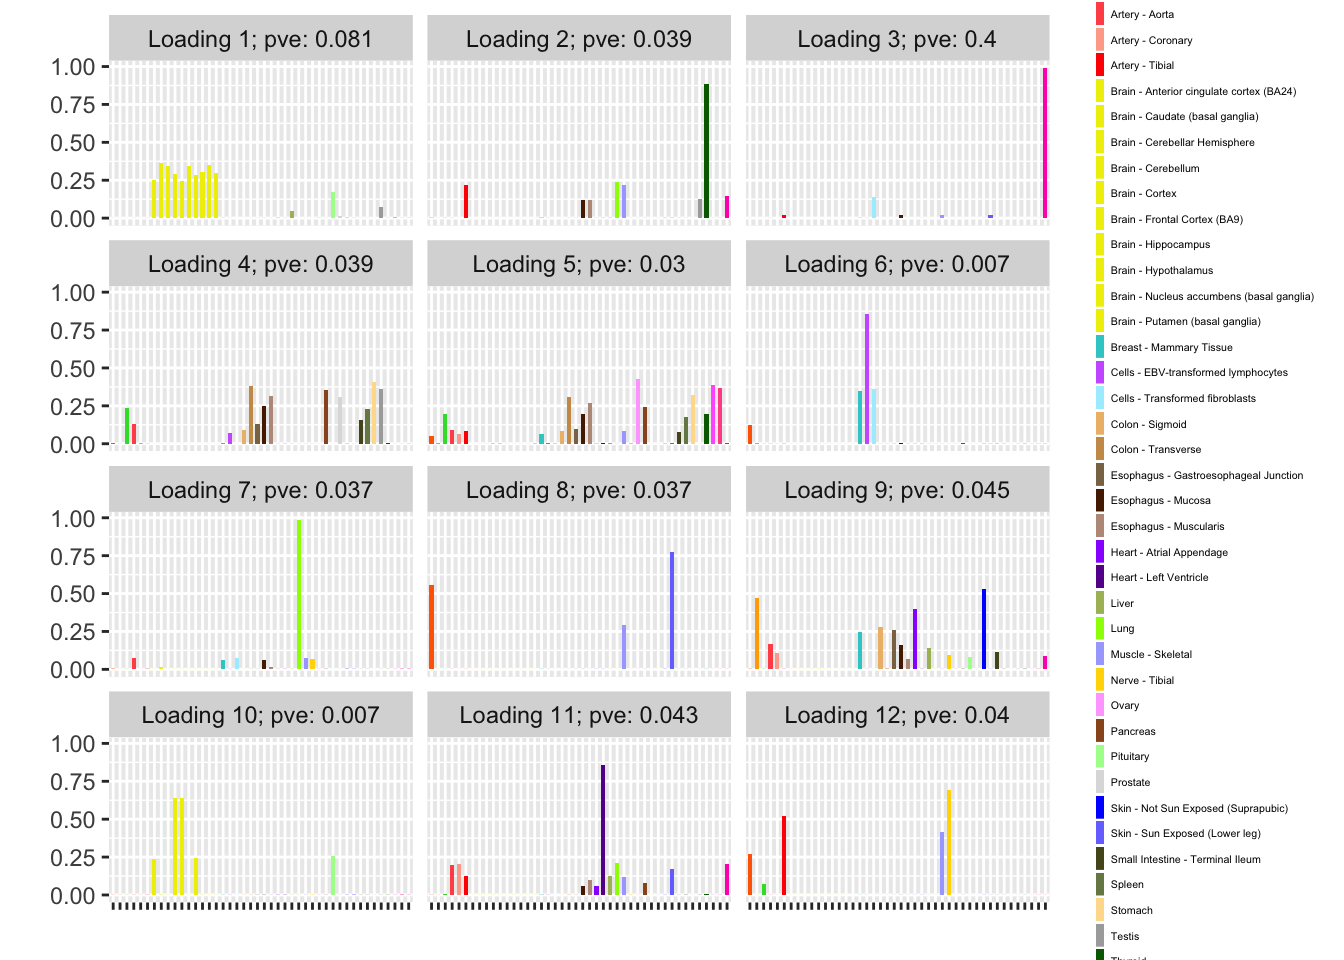Click the Liver legend color swatch
This screenshot has width=1344, height=960.
(1100, 603)
